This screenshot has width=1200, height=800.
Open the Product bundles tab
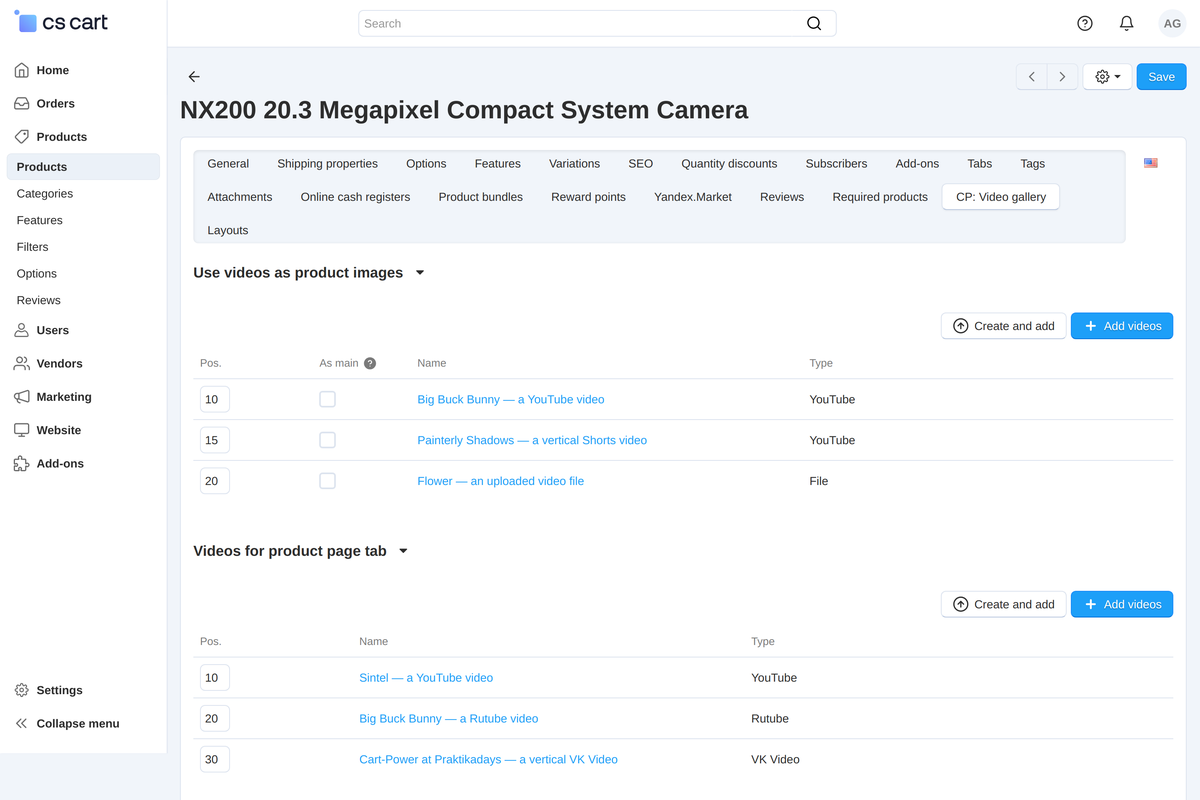[481, 197]
